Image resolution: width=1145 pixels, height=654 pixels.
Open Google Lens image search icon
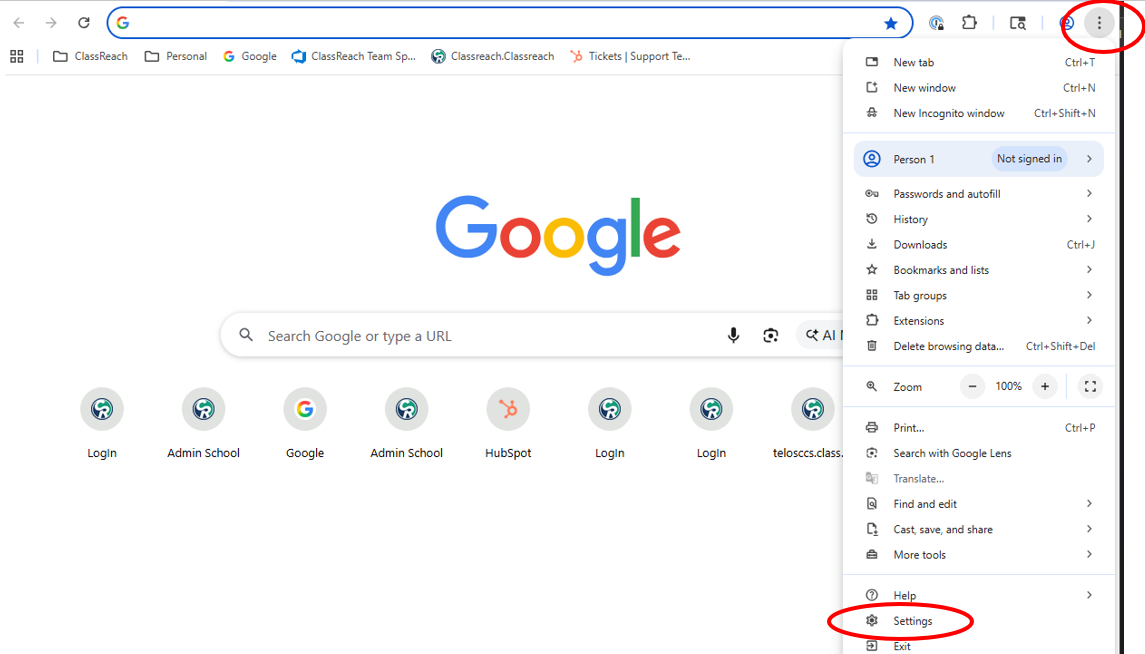coord(770,335)
